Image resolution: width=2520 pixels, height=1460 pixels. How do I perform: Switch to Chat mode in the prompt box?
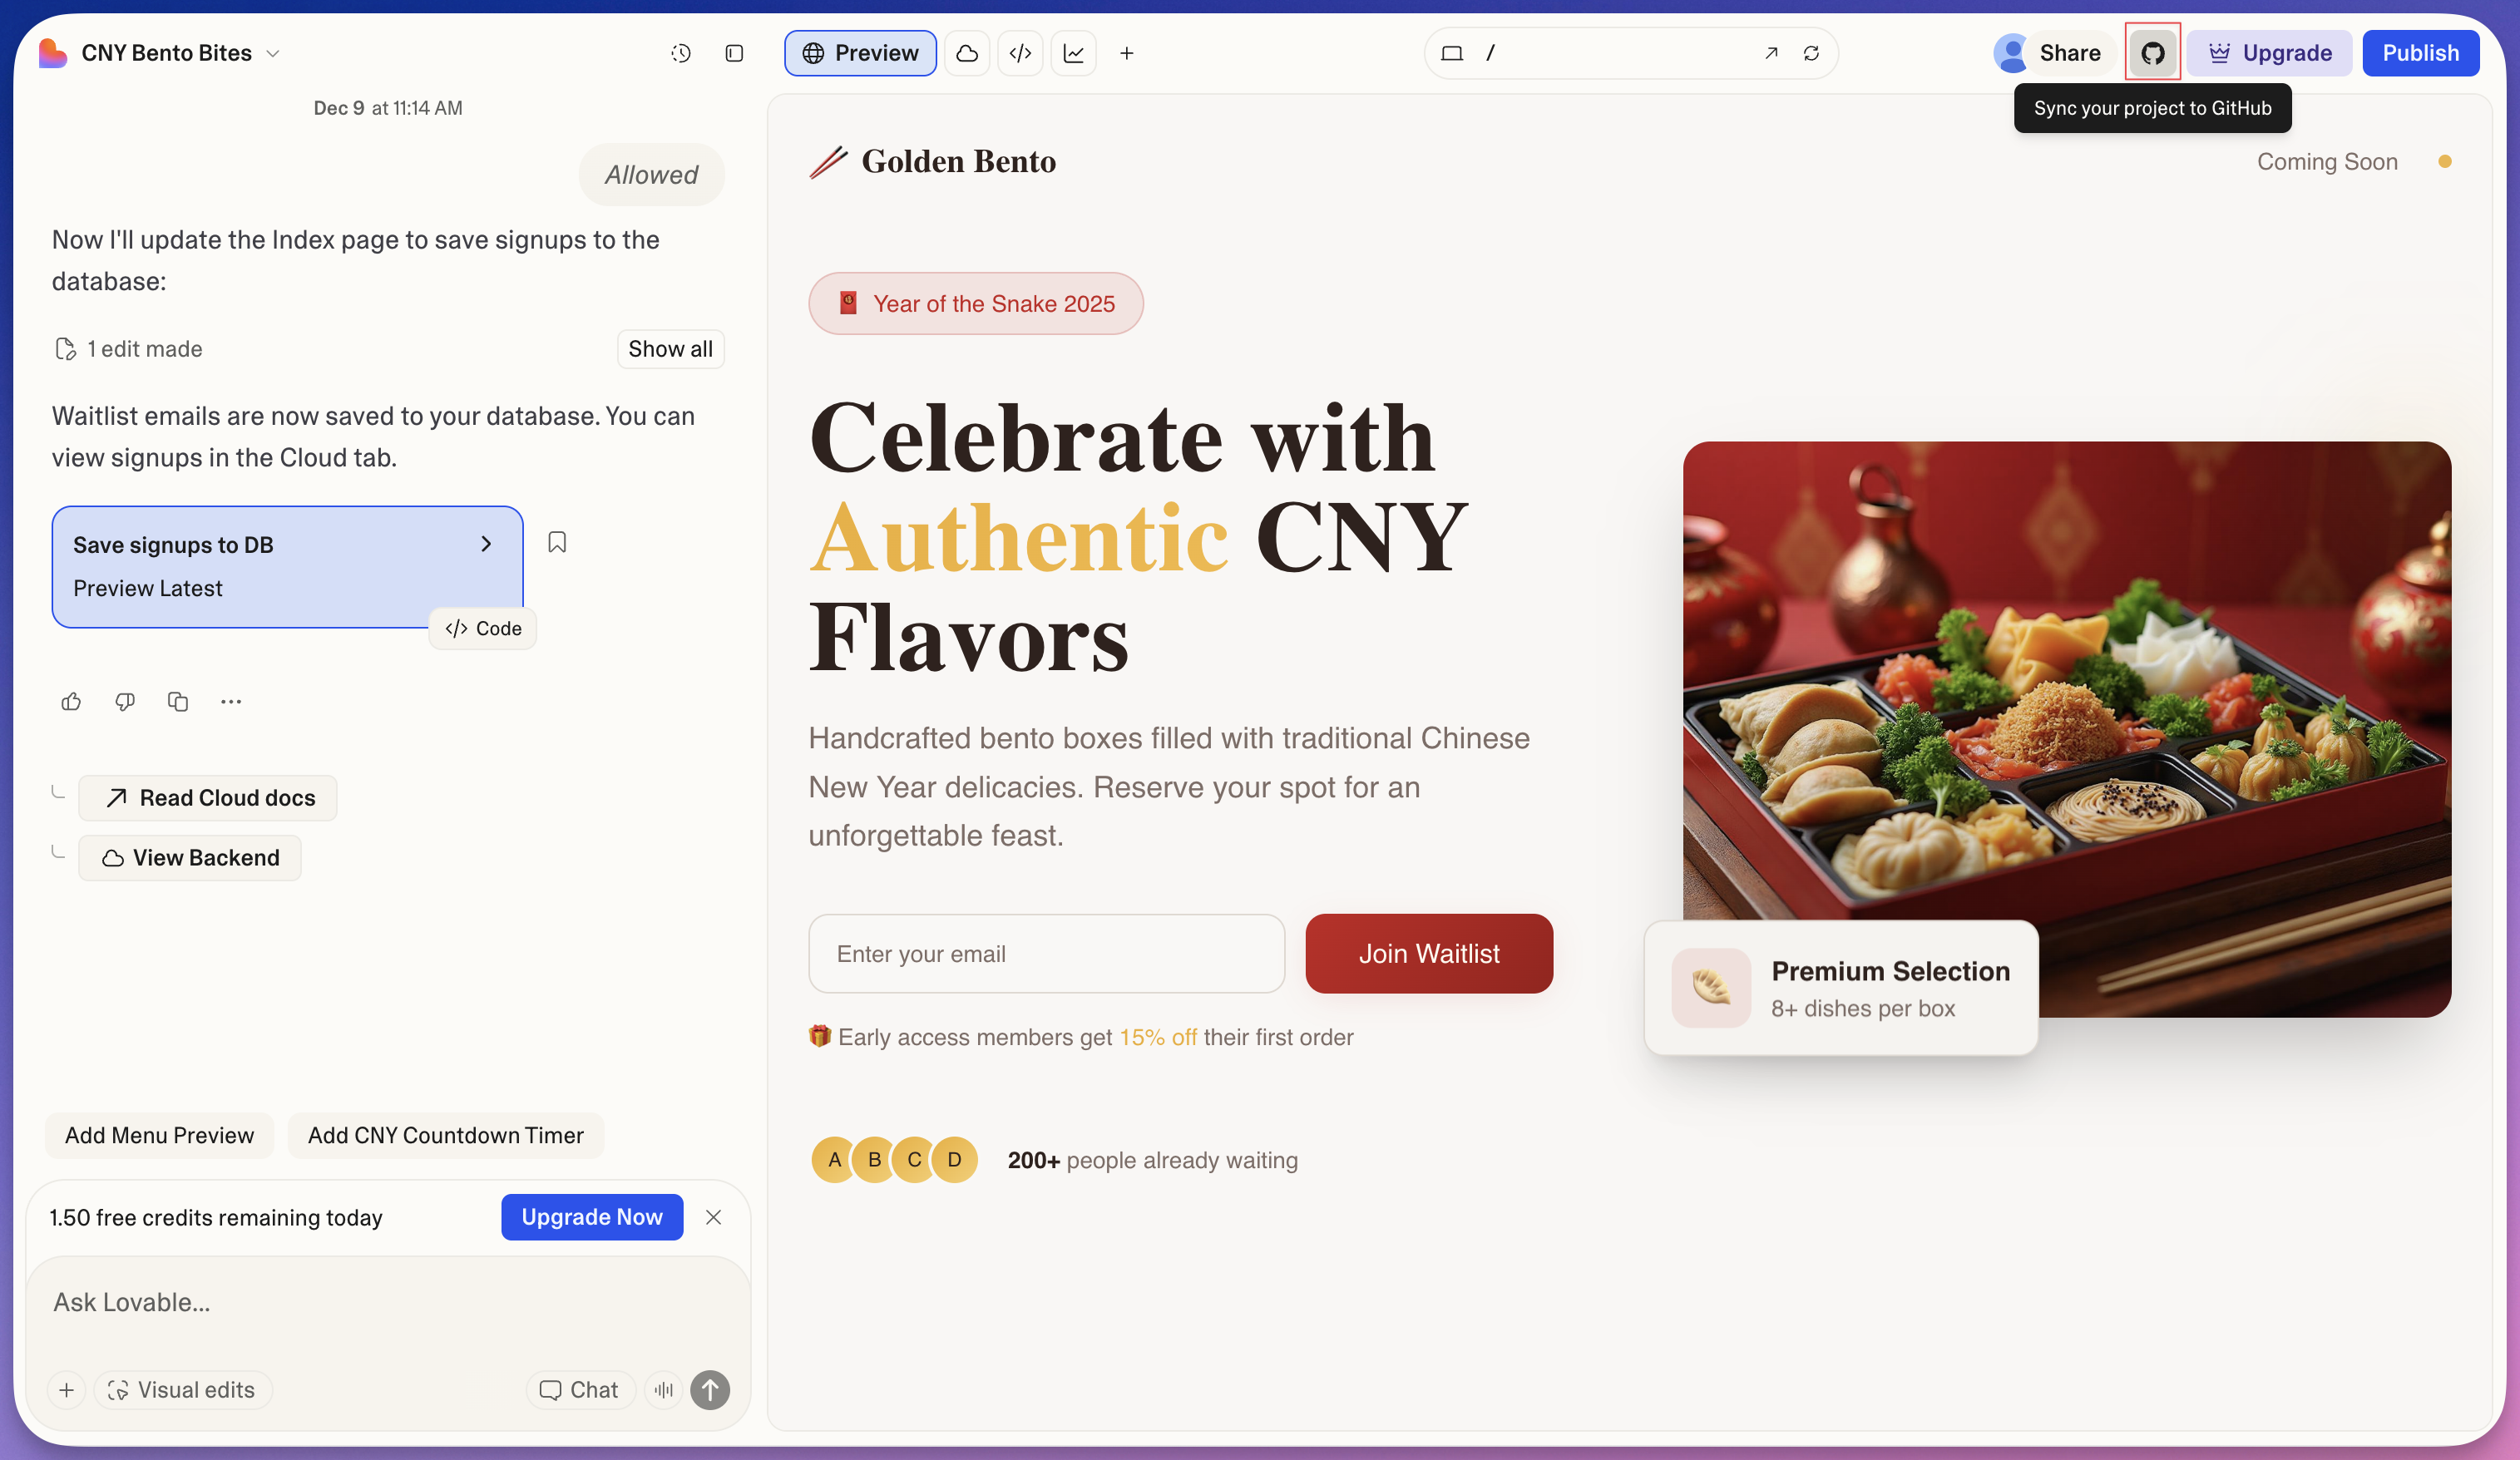579,1390
